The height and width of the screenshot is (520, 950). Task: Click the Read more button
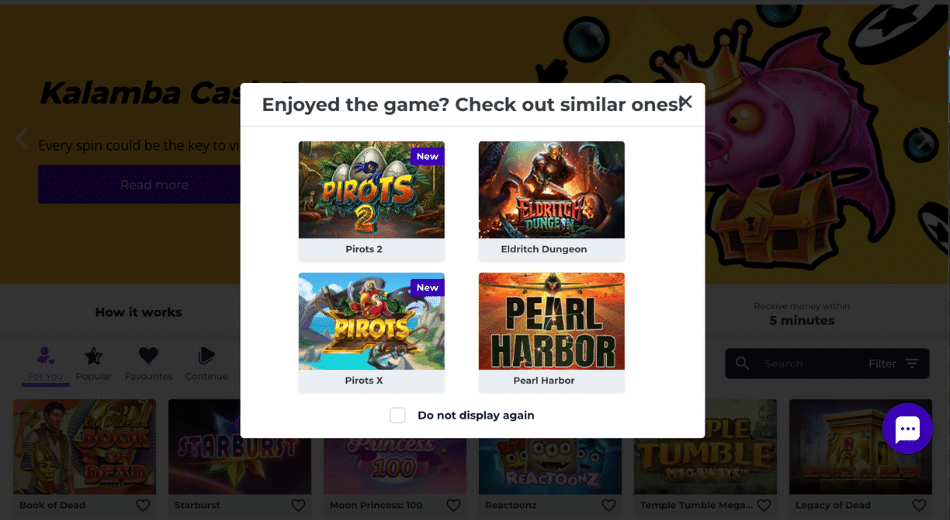pos(154,184)
